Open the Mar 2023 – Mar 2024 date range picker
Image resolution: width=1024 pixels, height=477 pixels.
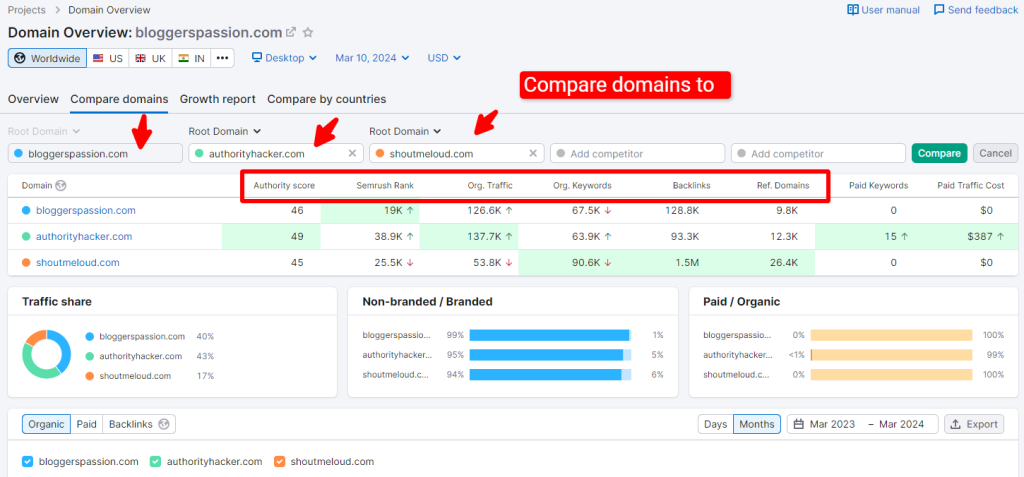pos(862,424)
